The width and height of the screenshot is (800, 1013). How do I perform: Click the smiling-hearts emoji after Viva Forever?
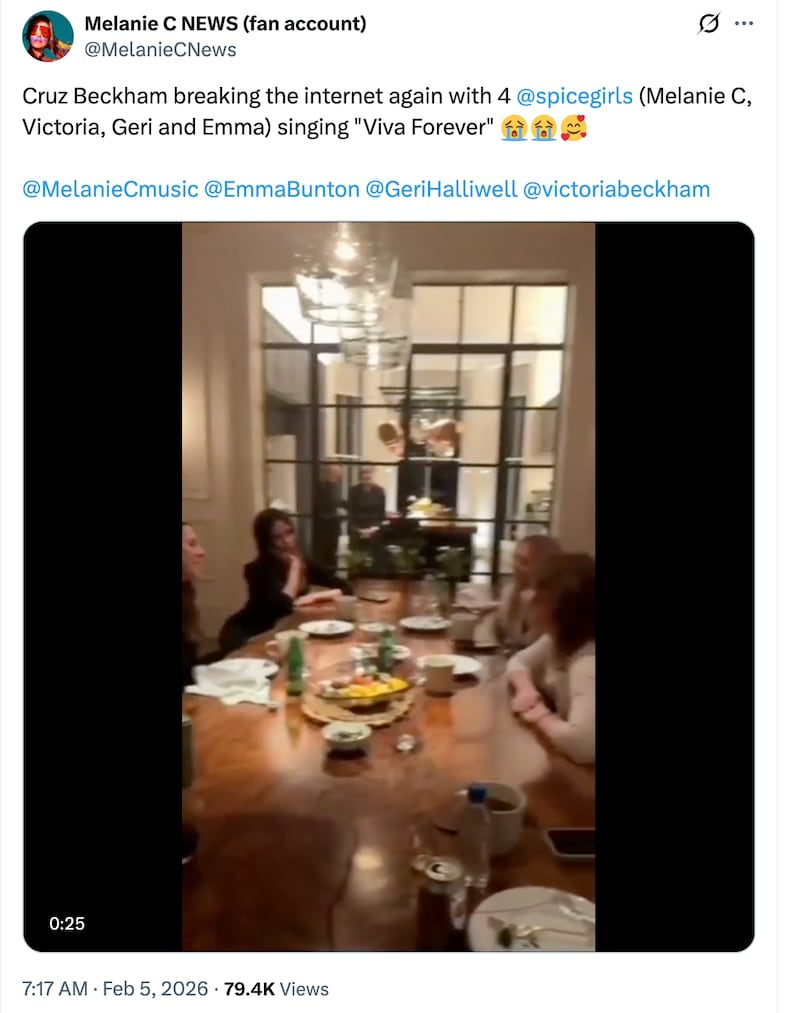(575, 127)
